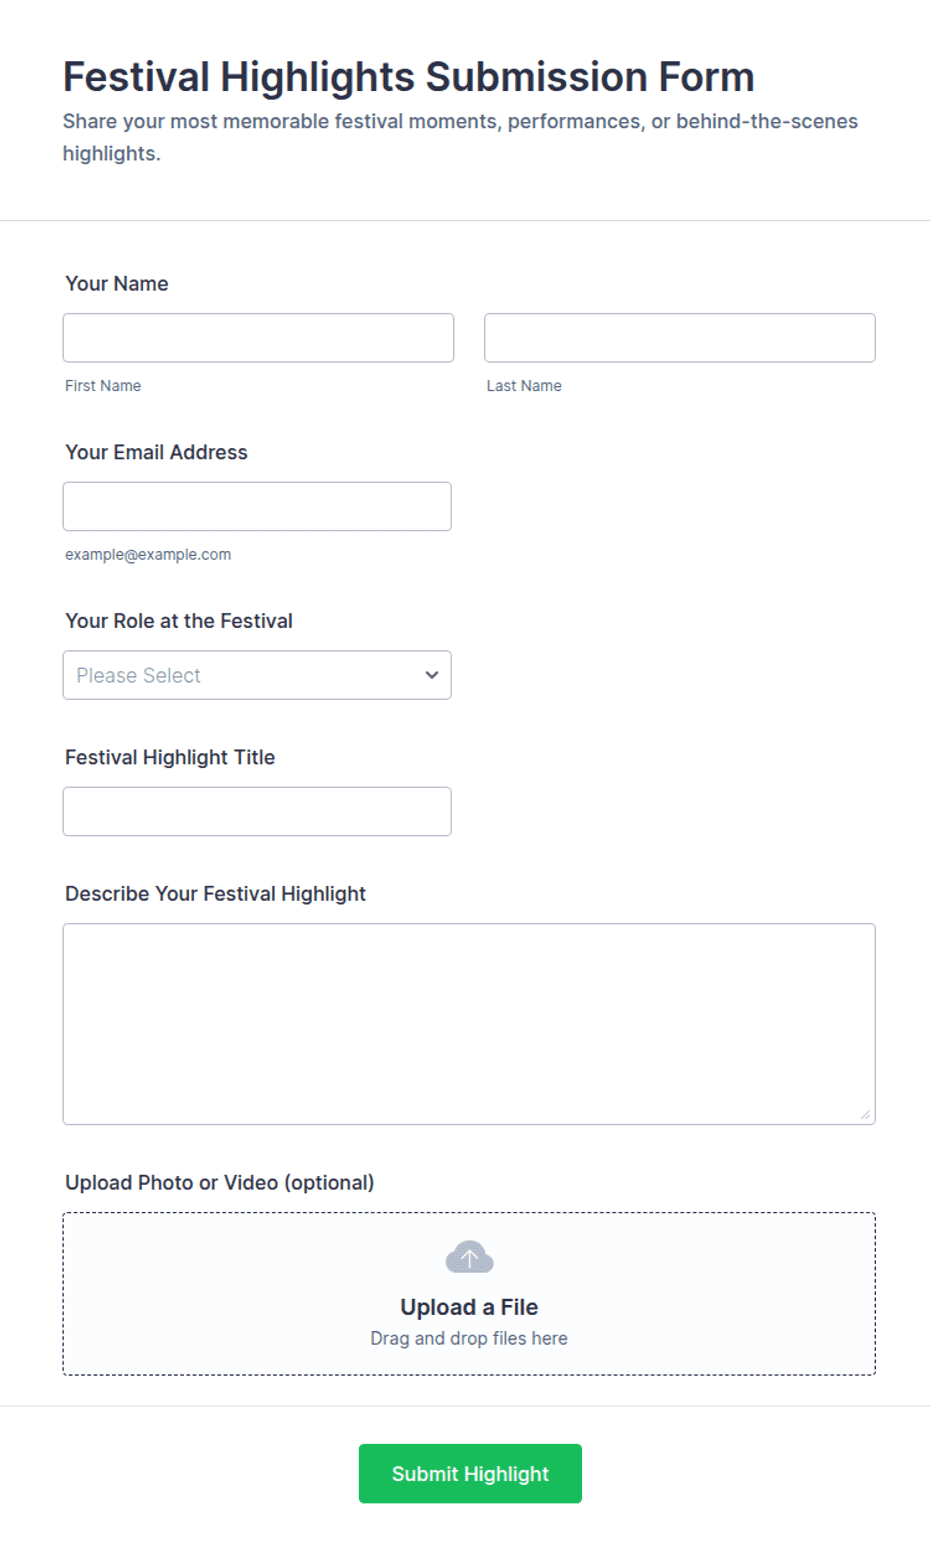Click the Last Name sublabel
The height and width of the screenshot is (1552, 930).
(524, 386)
